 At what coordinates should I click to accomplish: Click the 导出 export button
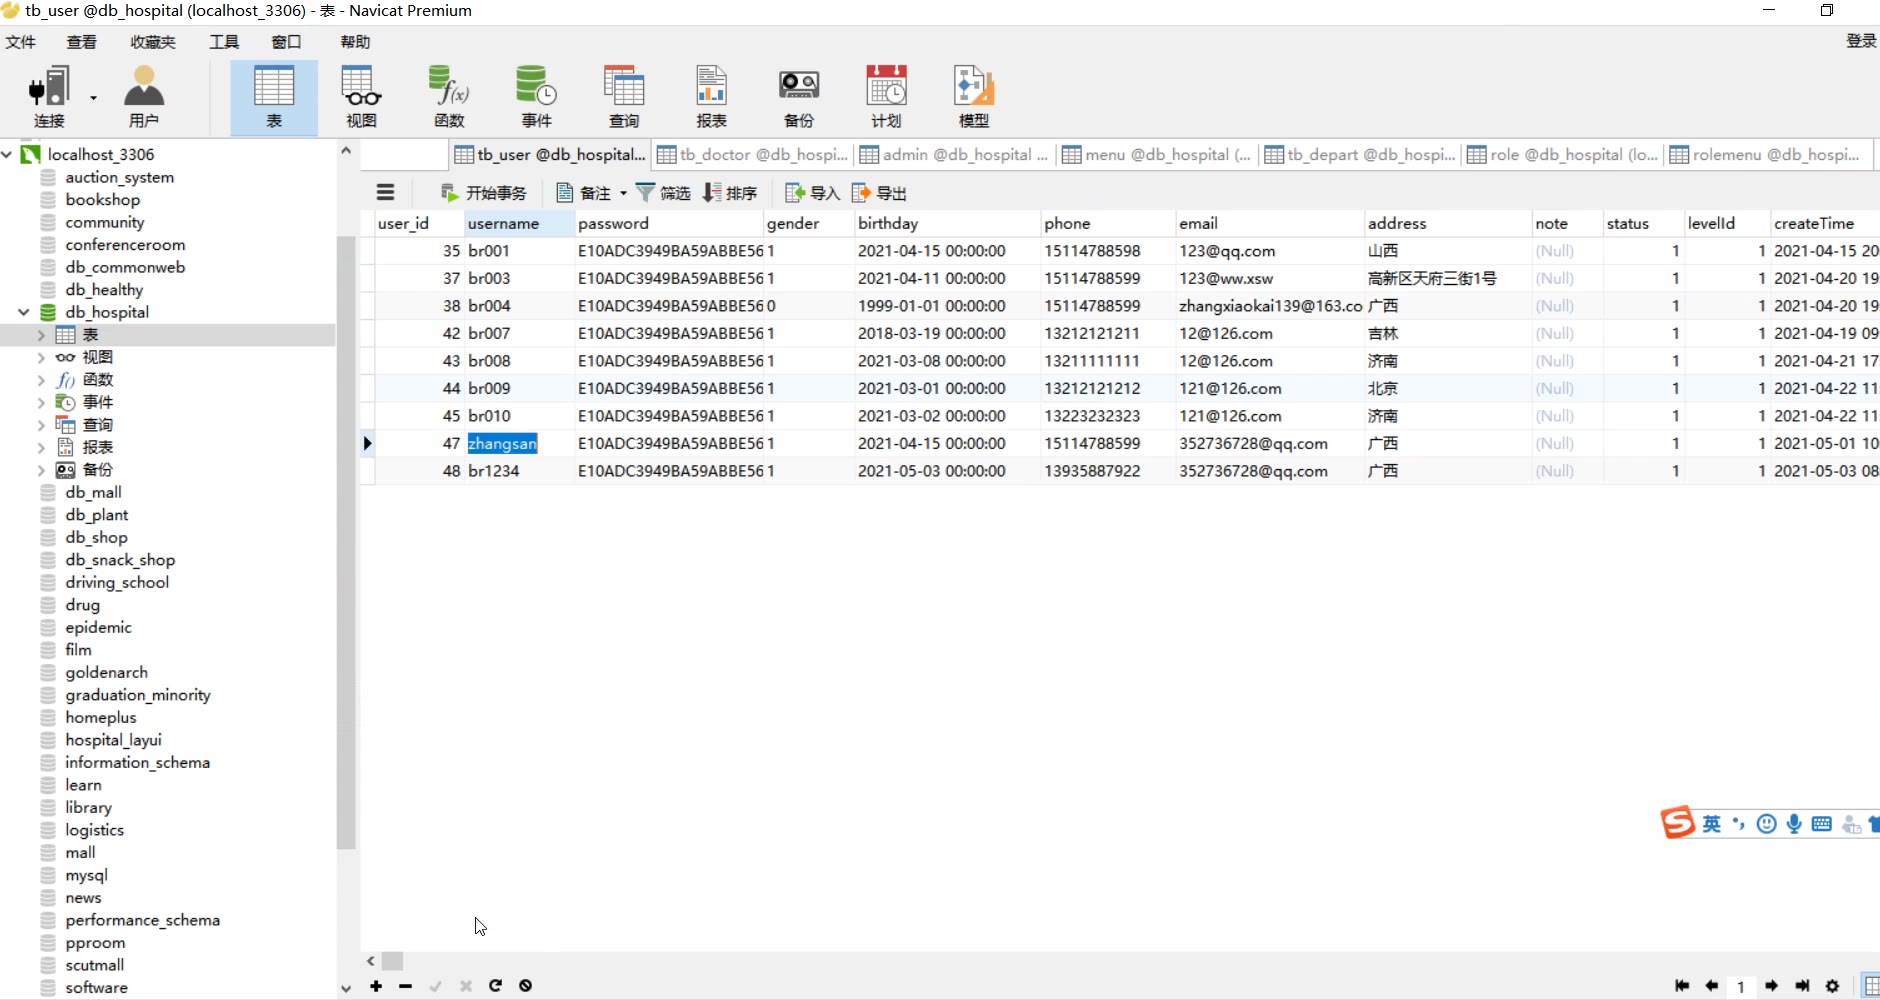(x=880, y=193)
